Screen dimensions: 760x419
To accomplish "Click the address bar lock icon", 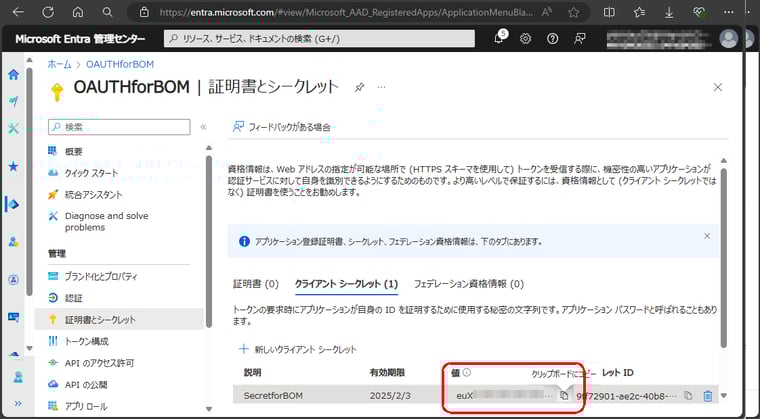I will pos(144,12).
